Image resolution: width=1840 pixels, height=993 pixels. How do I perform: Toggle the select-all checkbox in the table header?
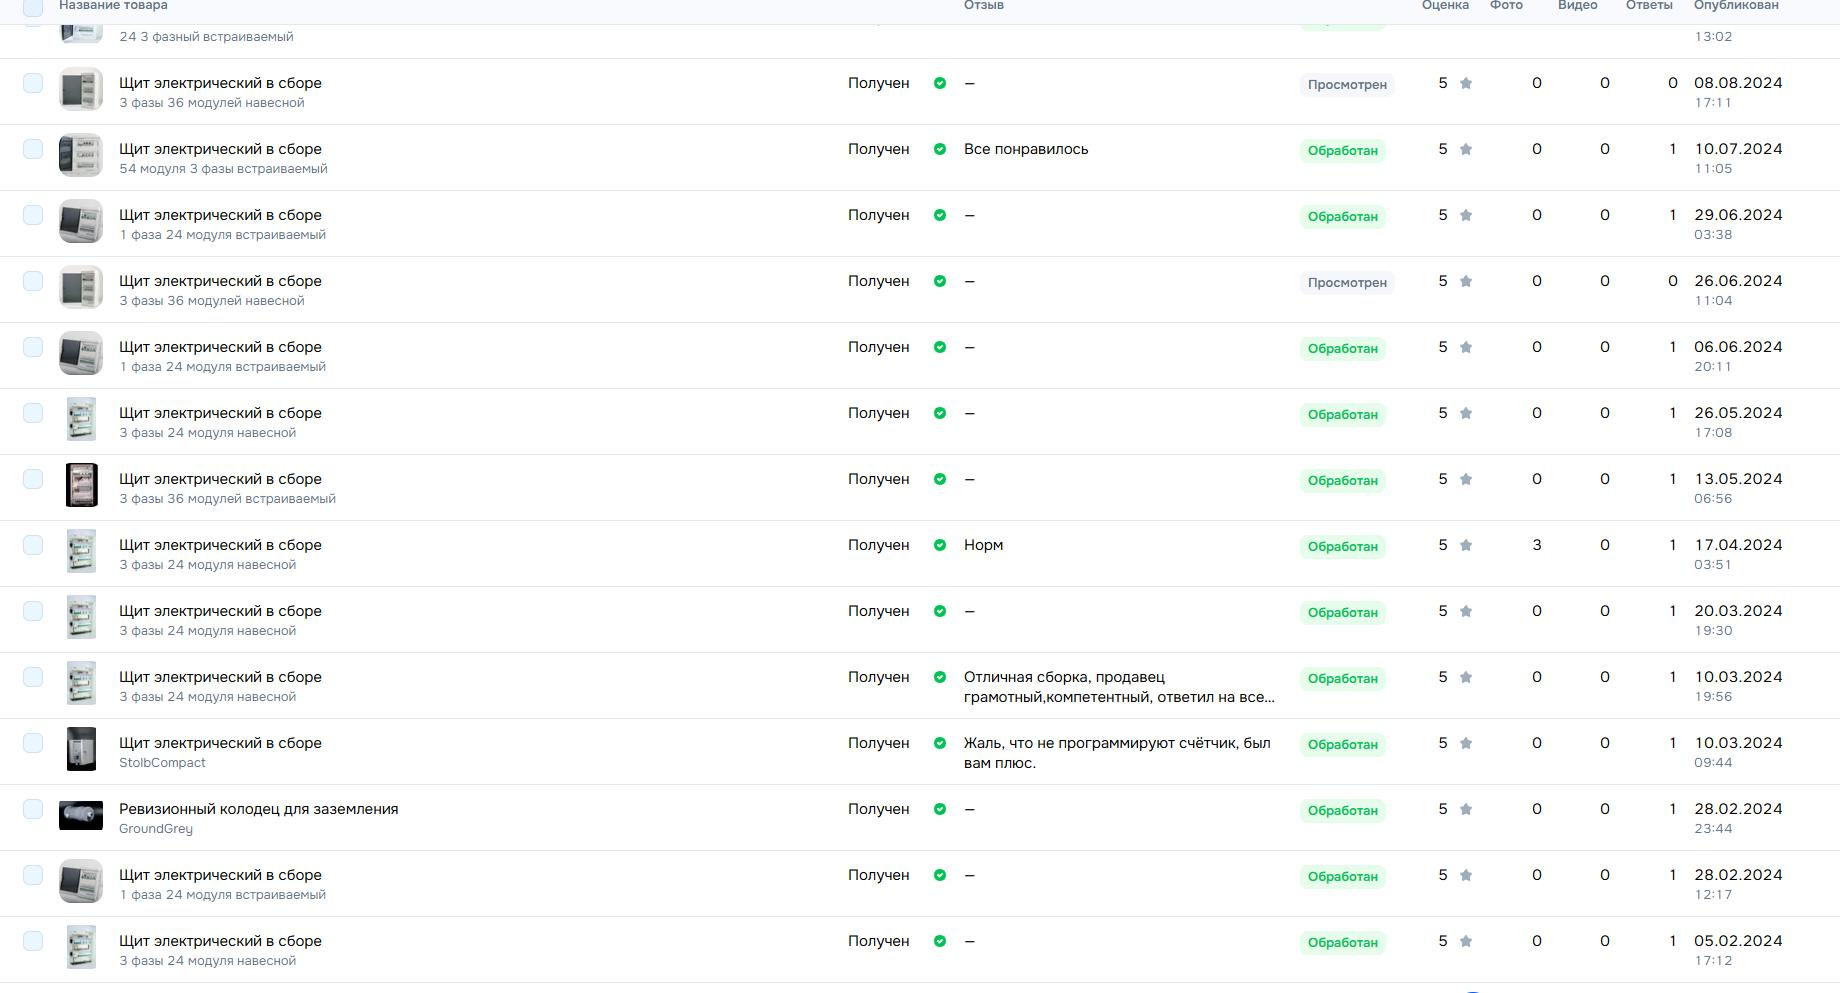coord(33,7)
